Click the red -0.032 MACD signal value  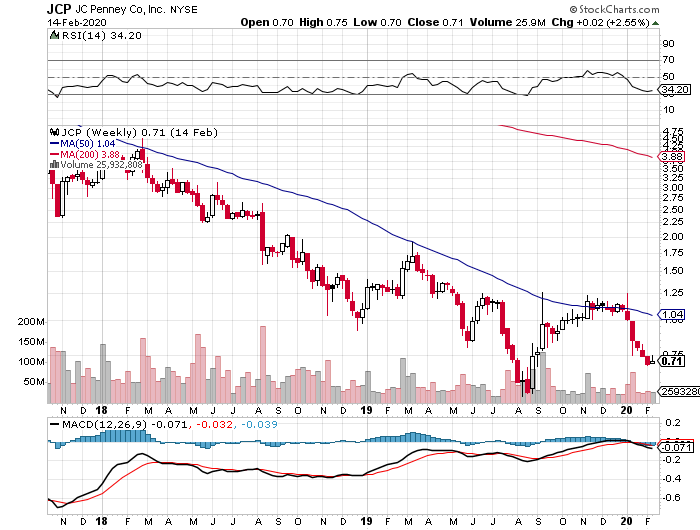pos(215,424)
